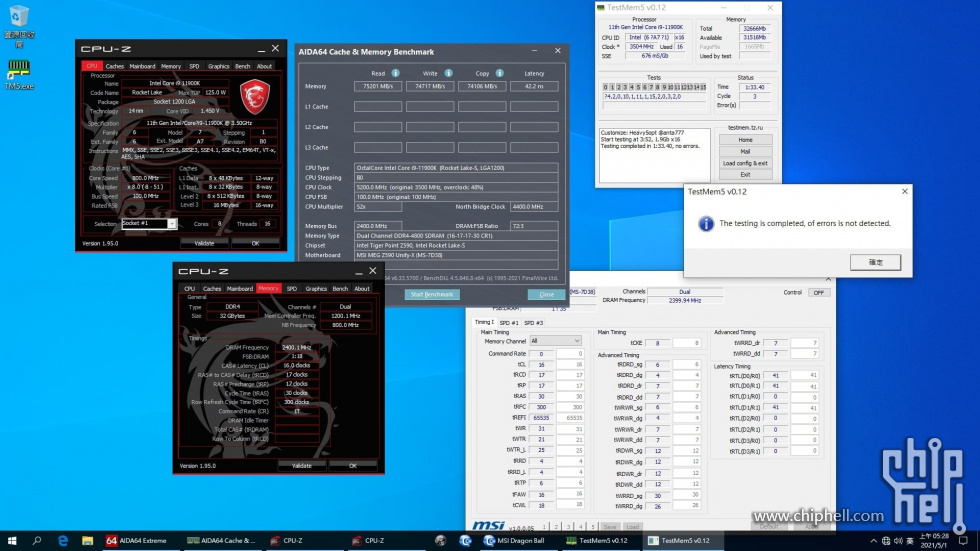Click the Memory Read value 75201 MB/s
The width and height of the screenshot is (980, 551).
[x=378, y=86]
